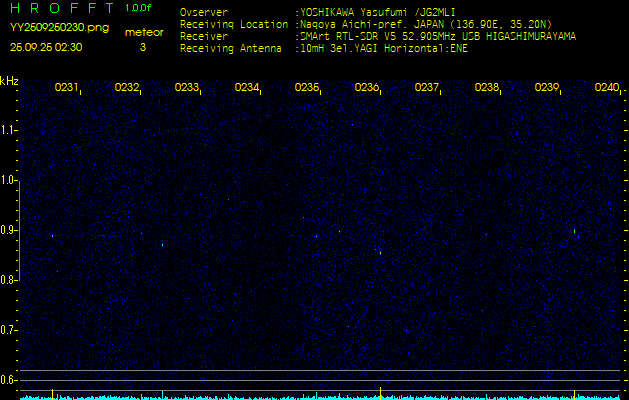
Task: Click the date stamp 26.09.26 02:30
Action: pyautogui.click(x=46, y=47)
